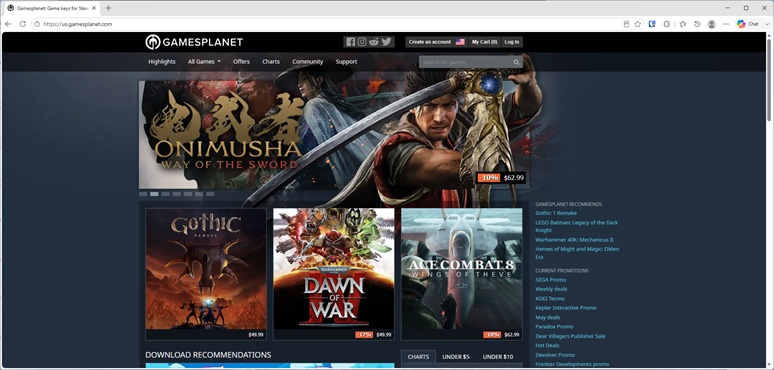
Task: Open the KOEI Tecmo promotion link
Action: (x=550, y=298)
